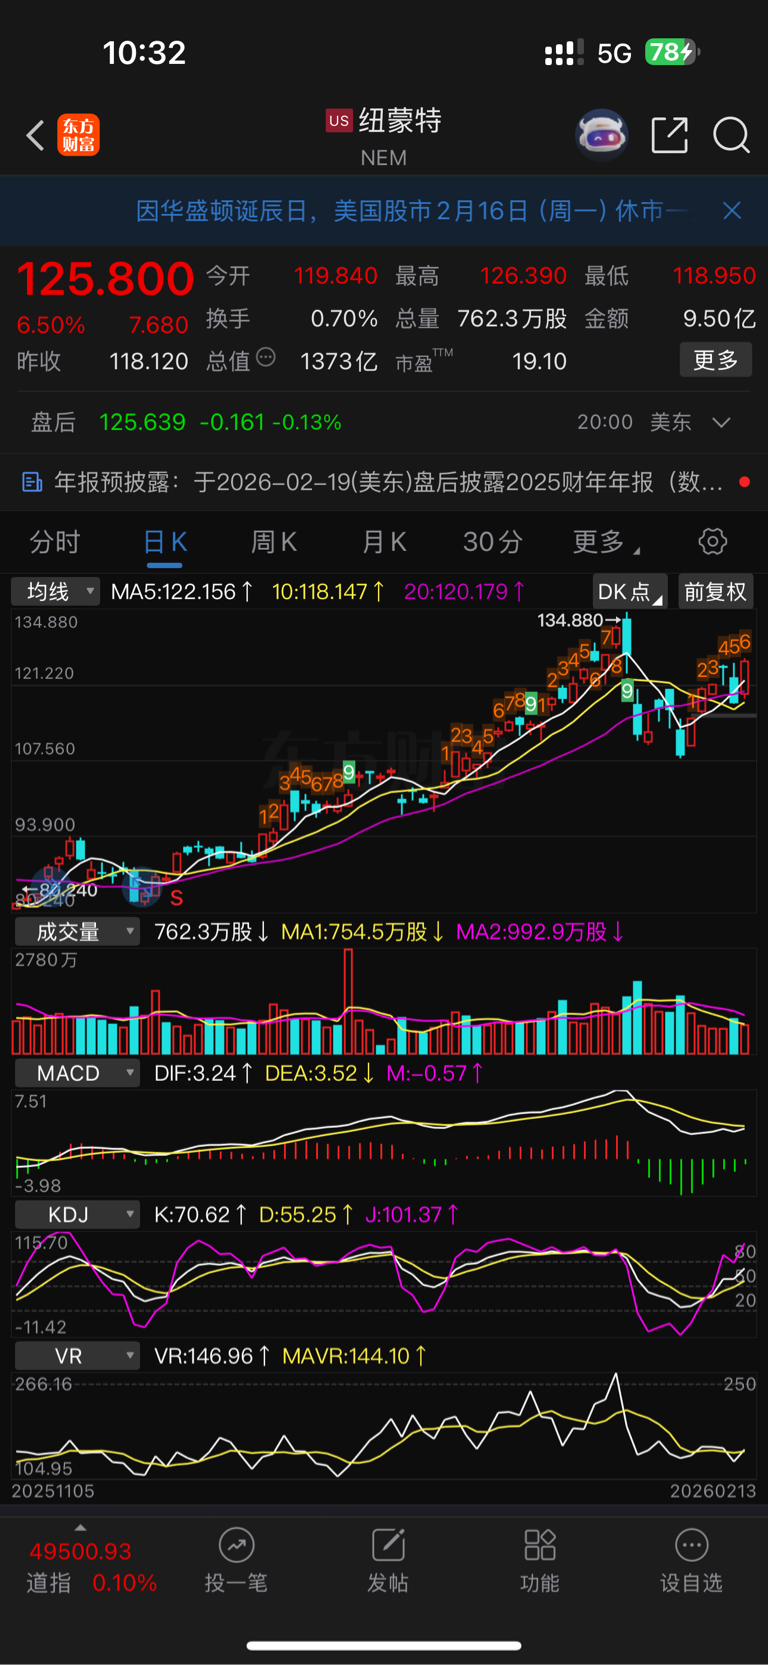The width and height of the screenshot is (768, 1665).
Task: Tap the share export icon
Action: [669, 134]
